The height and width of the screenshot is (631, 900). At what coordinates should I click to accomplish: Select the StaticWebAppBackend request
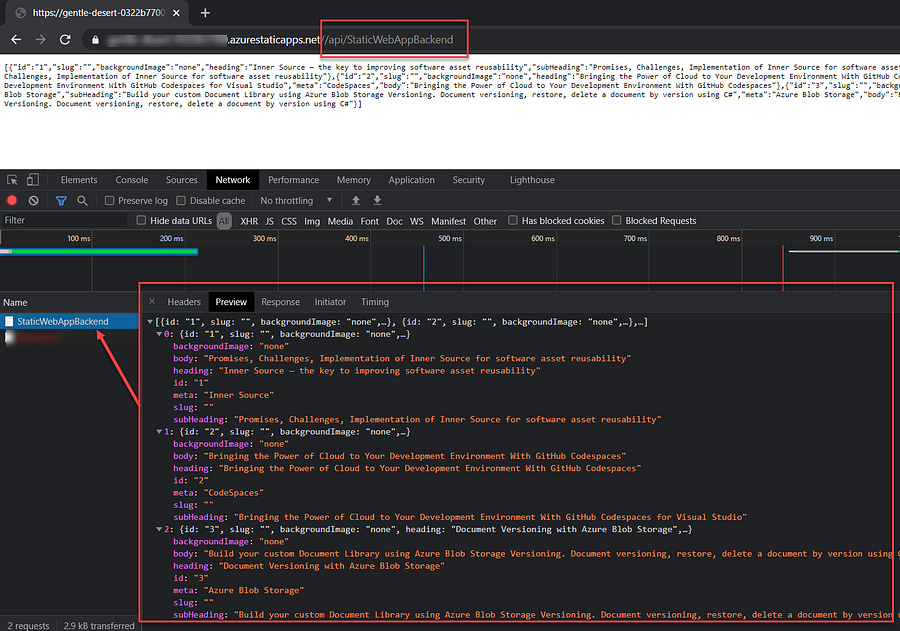coord(62,322)
